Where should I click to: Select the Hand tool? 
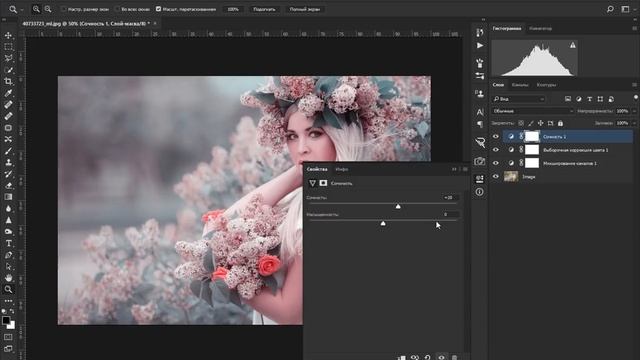pos(8,278)
